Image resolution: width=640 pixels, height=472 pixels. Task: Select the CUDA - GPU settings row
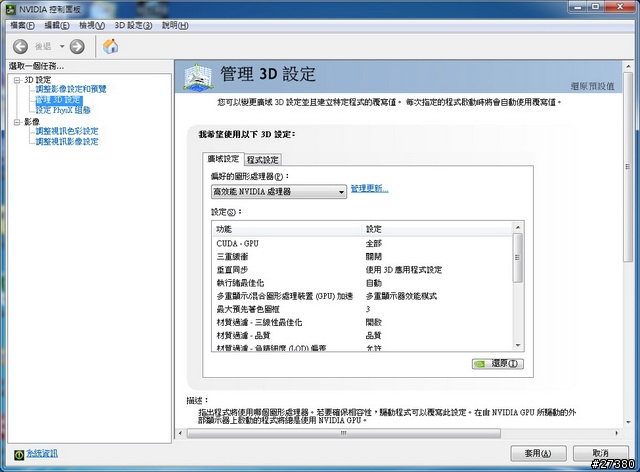(x=362, y=243)
